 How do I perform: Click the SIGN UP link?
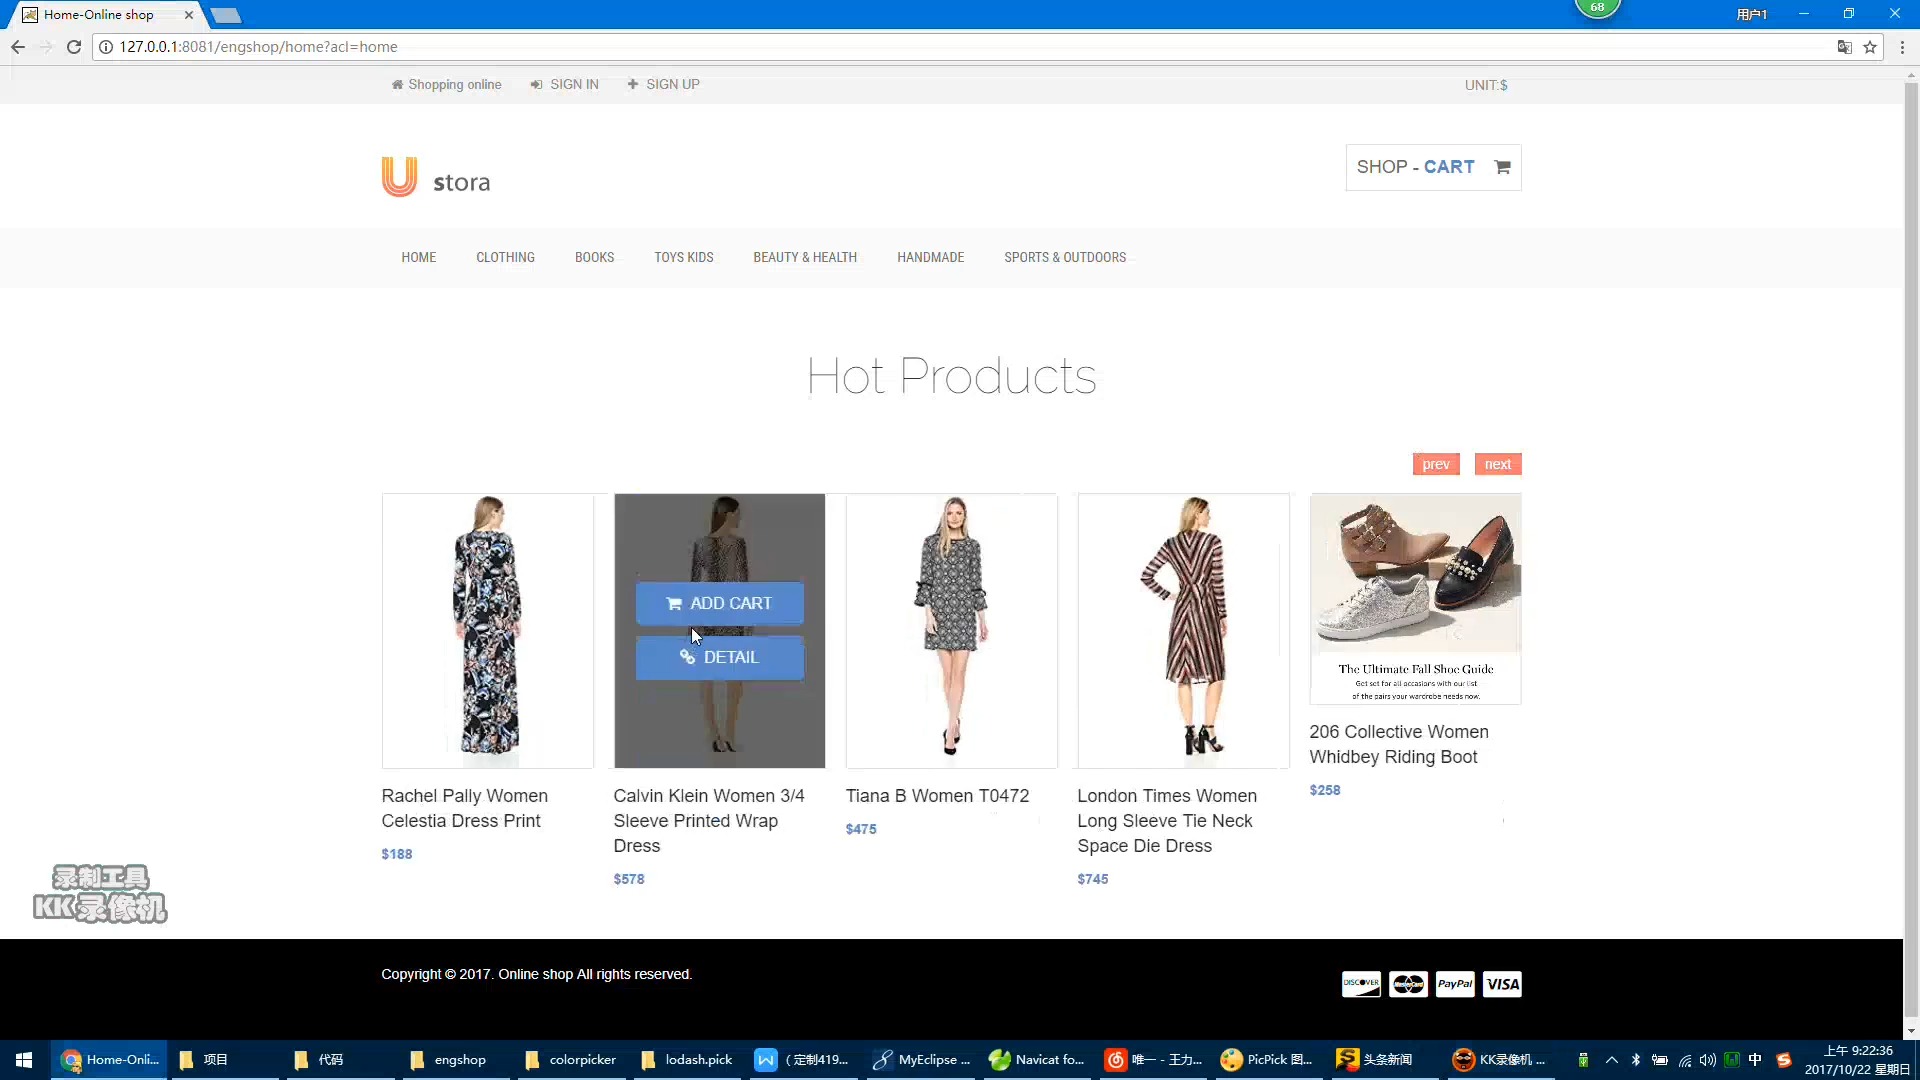pos(674,83)
